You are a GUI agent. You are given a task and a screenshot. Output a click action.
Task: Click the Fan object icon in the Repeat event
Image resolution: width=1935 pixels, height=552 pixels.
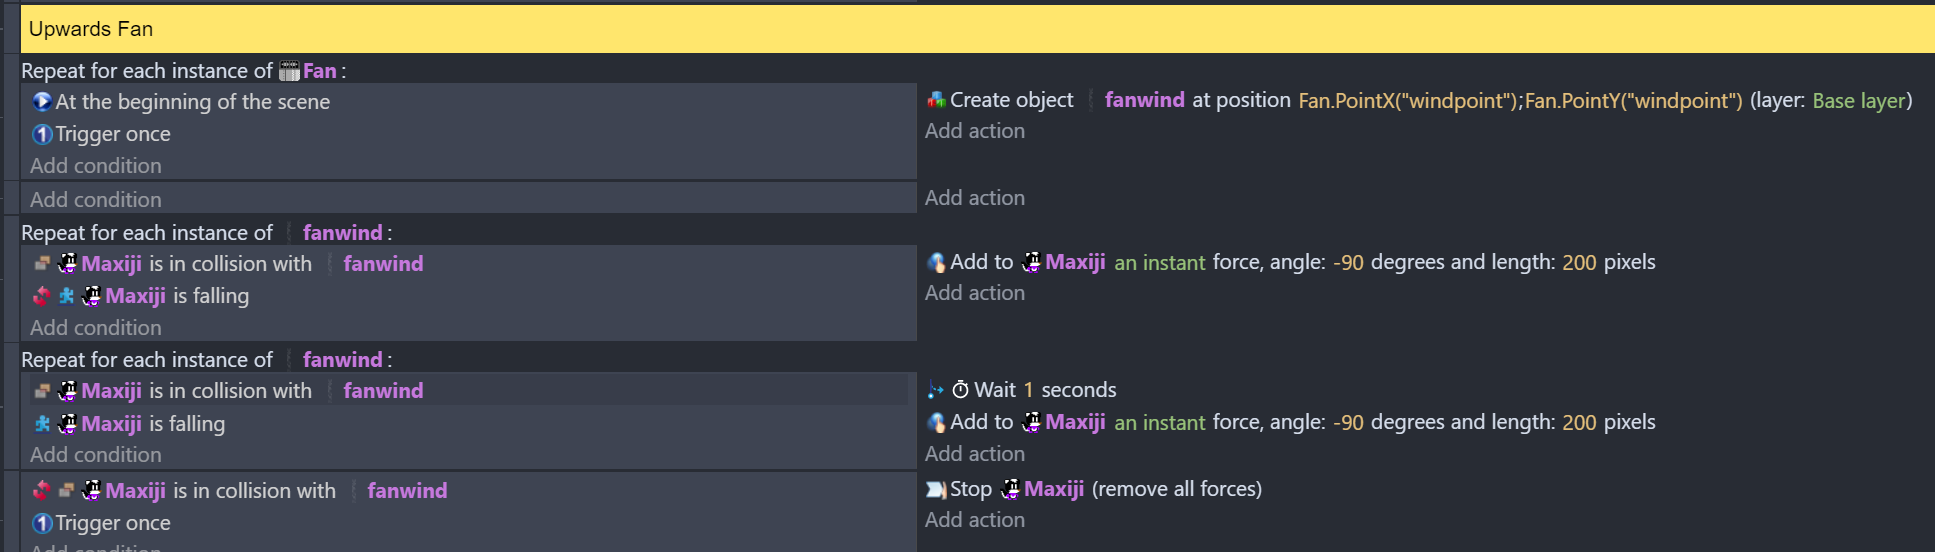pos(289,71)
